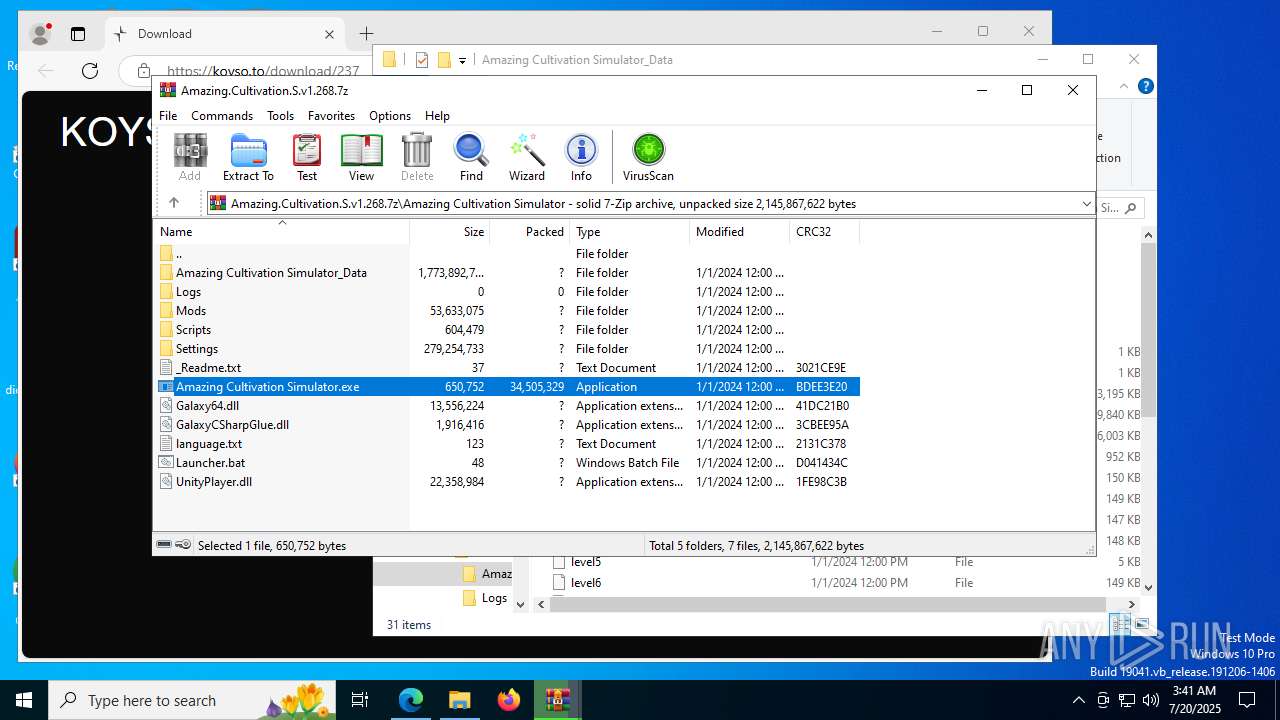Open Explorer help question mark
The height and width of the screenshot is (720, 1280).
[x=1146, y=86]
